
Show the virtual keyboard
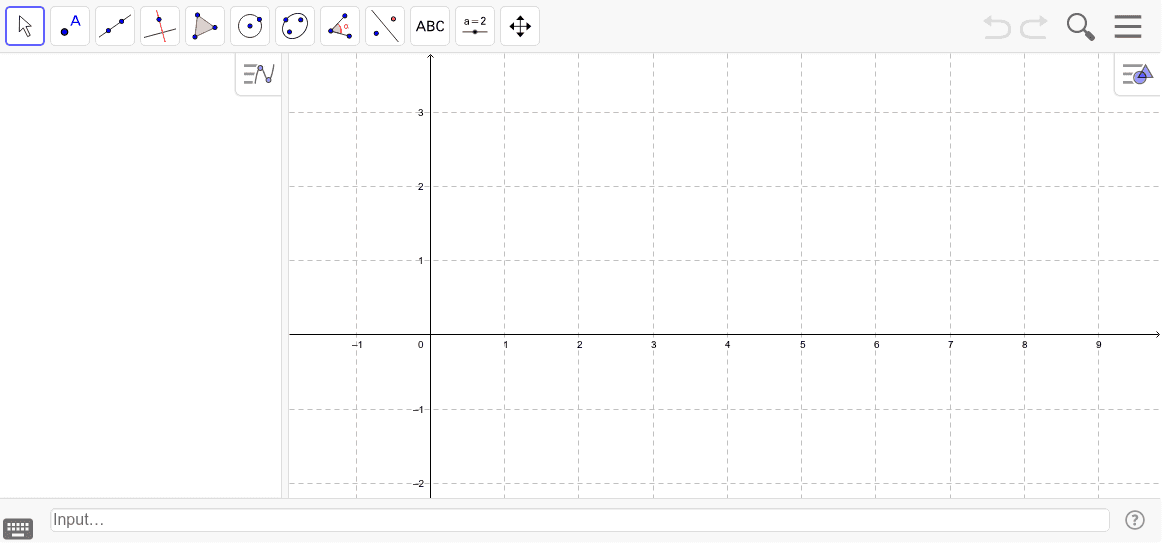[18, 528]
